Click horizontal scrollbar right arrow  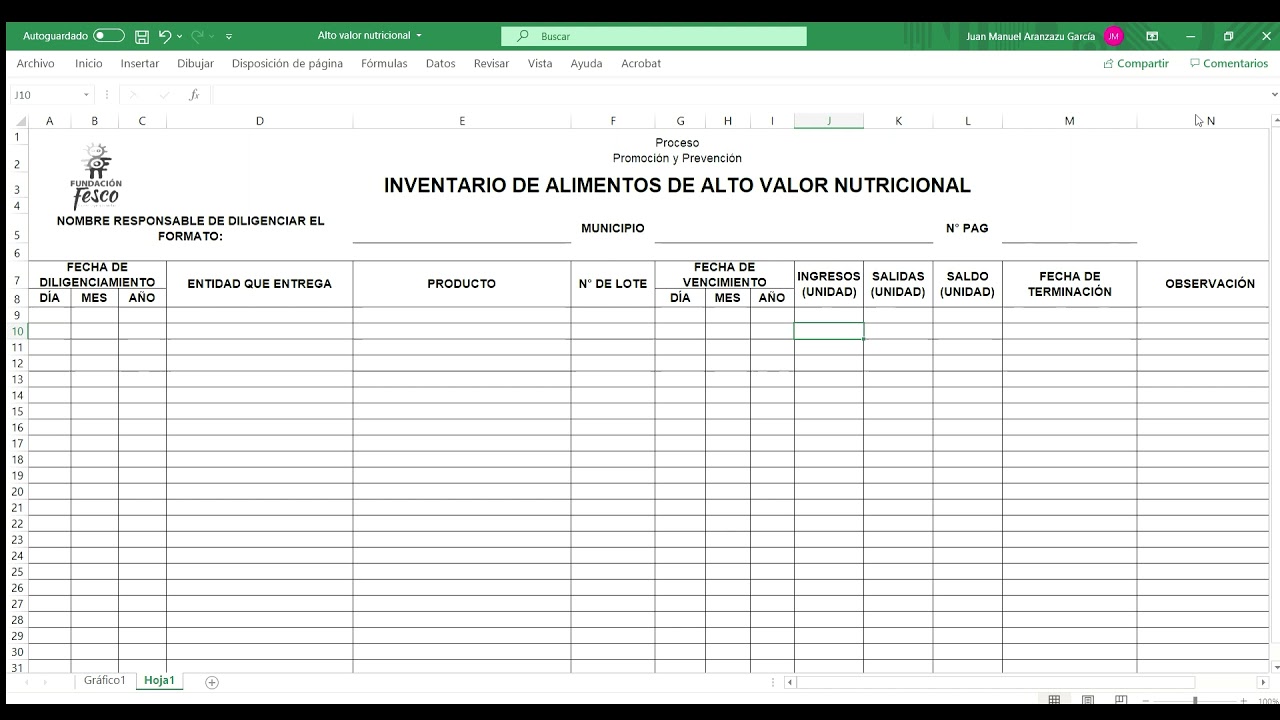[x=1263, y=682]
